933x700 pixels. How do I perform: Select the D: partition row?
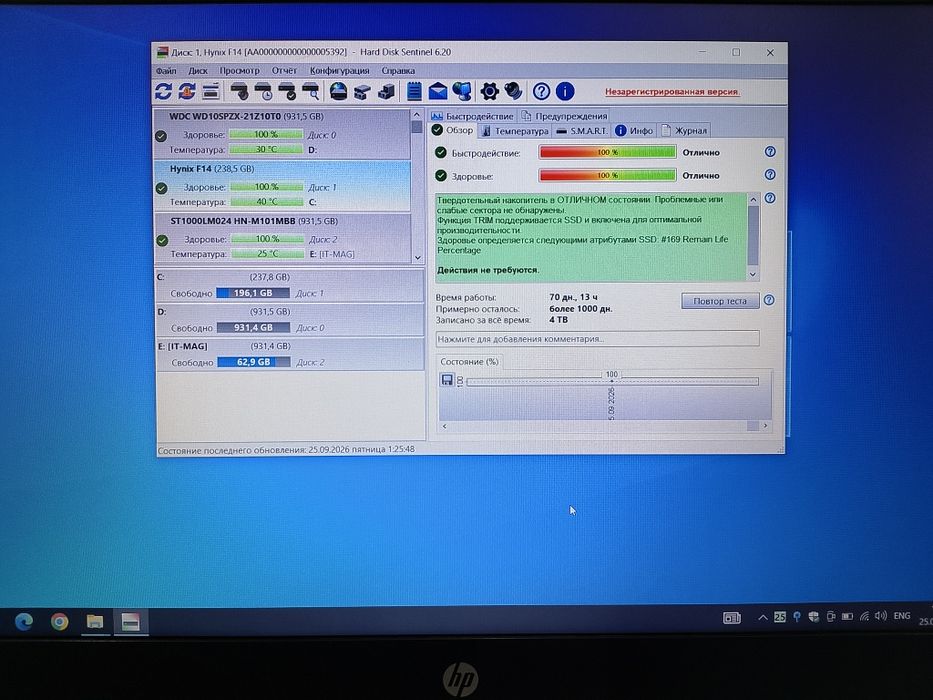pyautogui.click(x=290, y=320)
